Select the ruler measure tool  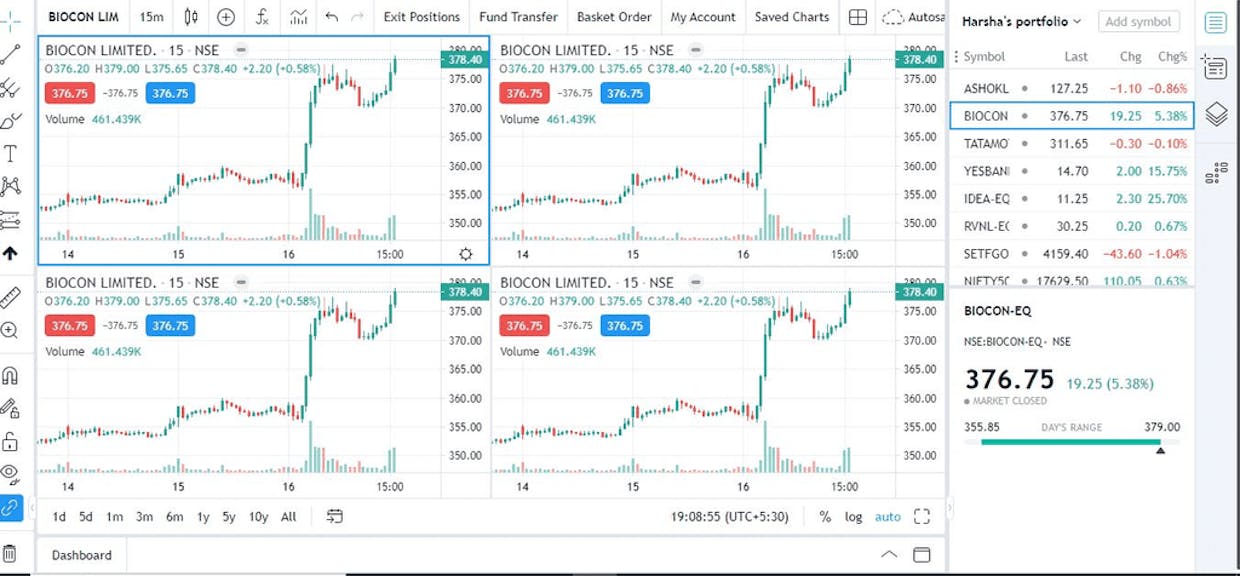pos(10,297)
